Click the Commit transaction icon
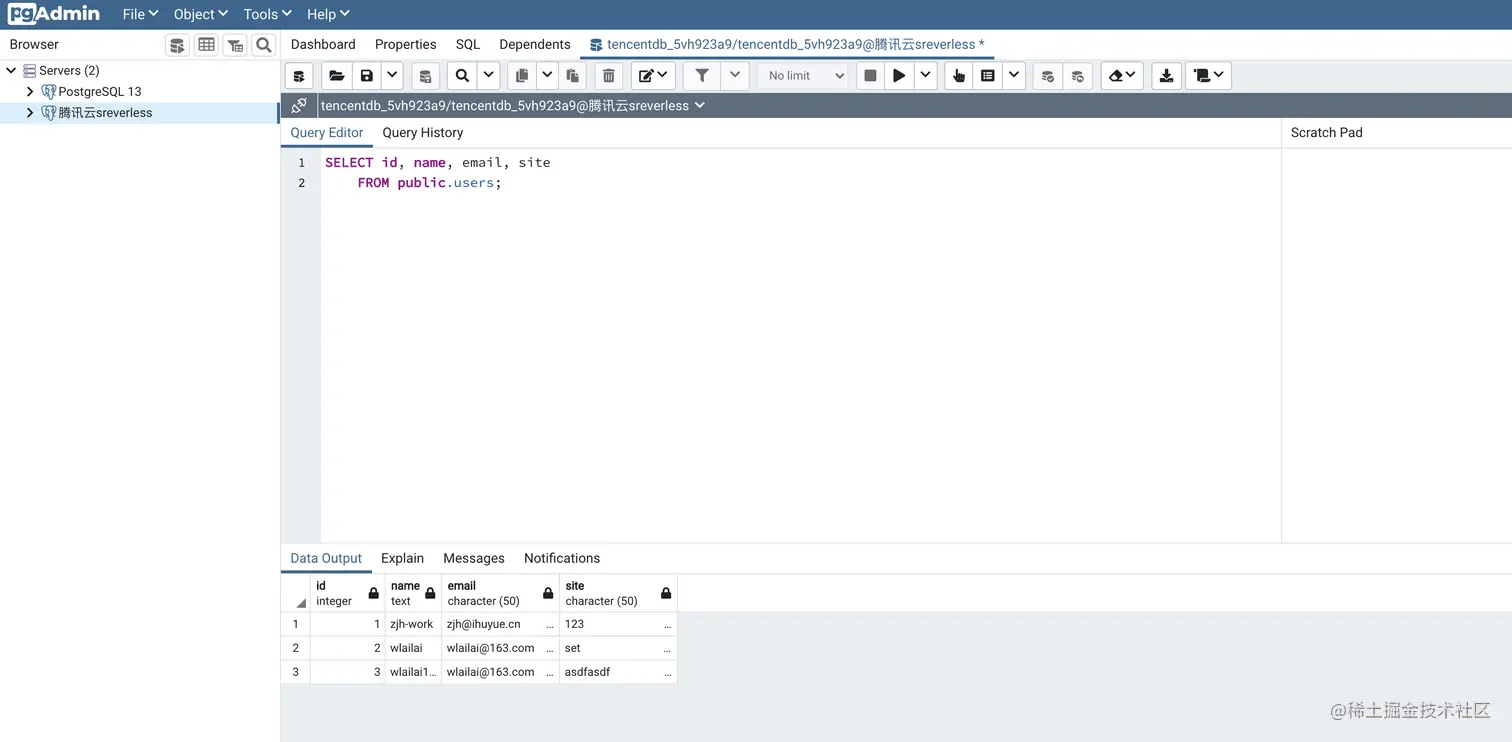The width and height of the screenshot is (1512, 742). 1047,76
